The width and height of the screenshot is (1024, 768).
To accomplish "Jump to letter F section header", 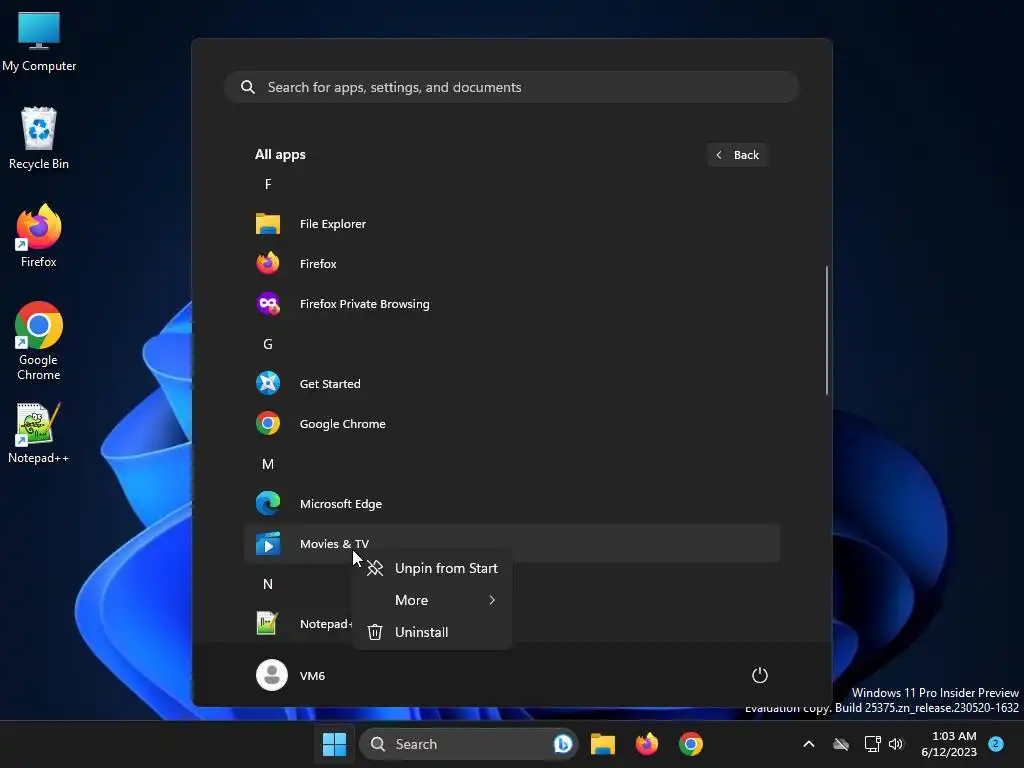I will tap(268, 184).
